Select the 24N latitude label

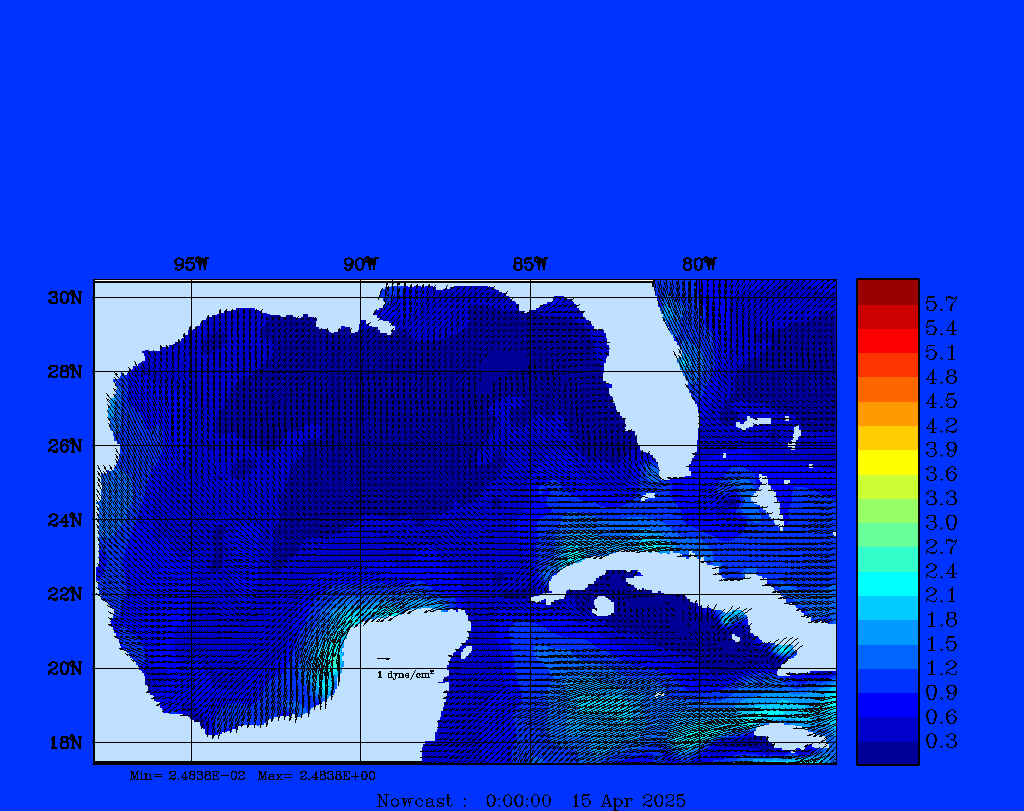click(x=64, y=520)
